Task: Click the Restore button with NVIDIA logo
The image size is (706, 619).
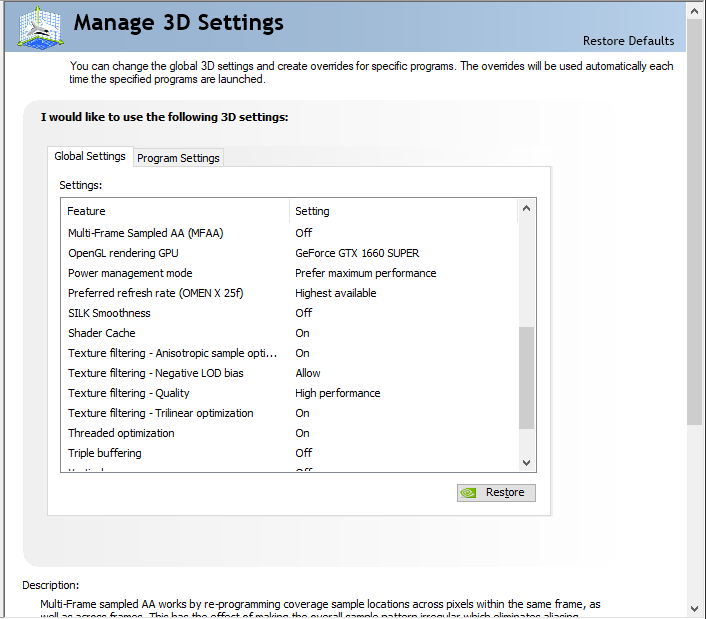Action: point(496,492)
